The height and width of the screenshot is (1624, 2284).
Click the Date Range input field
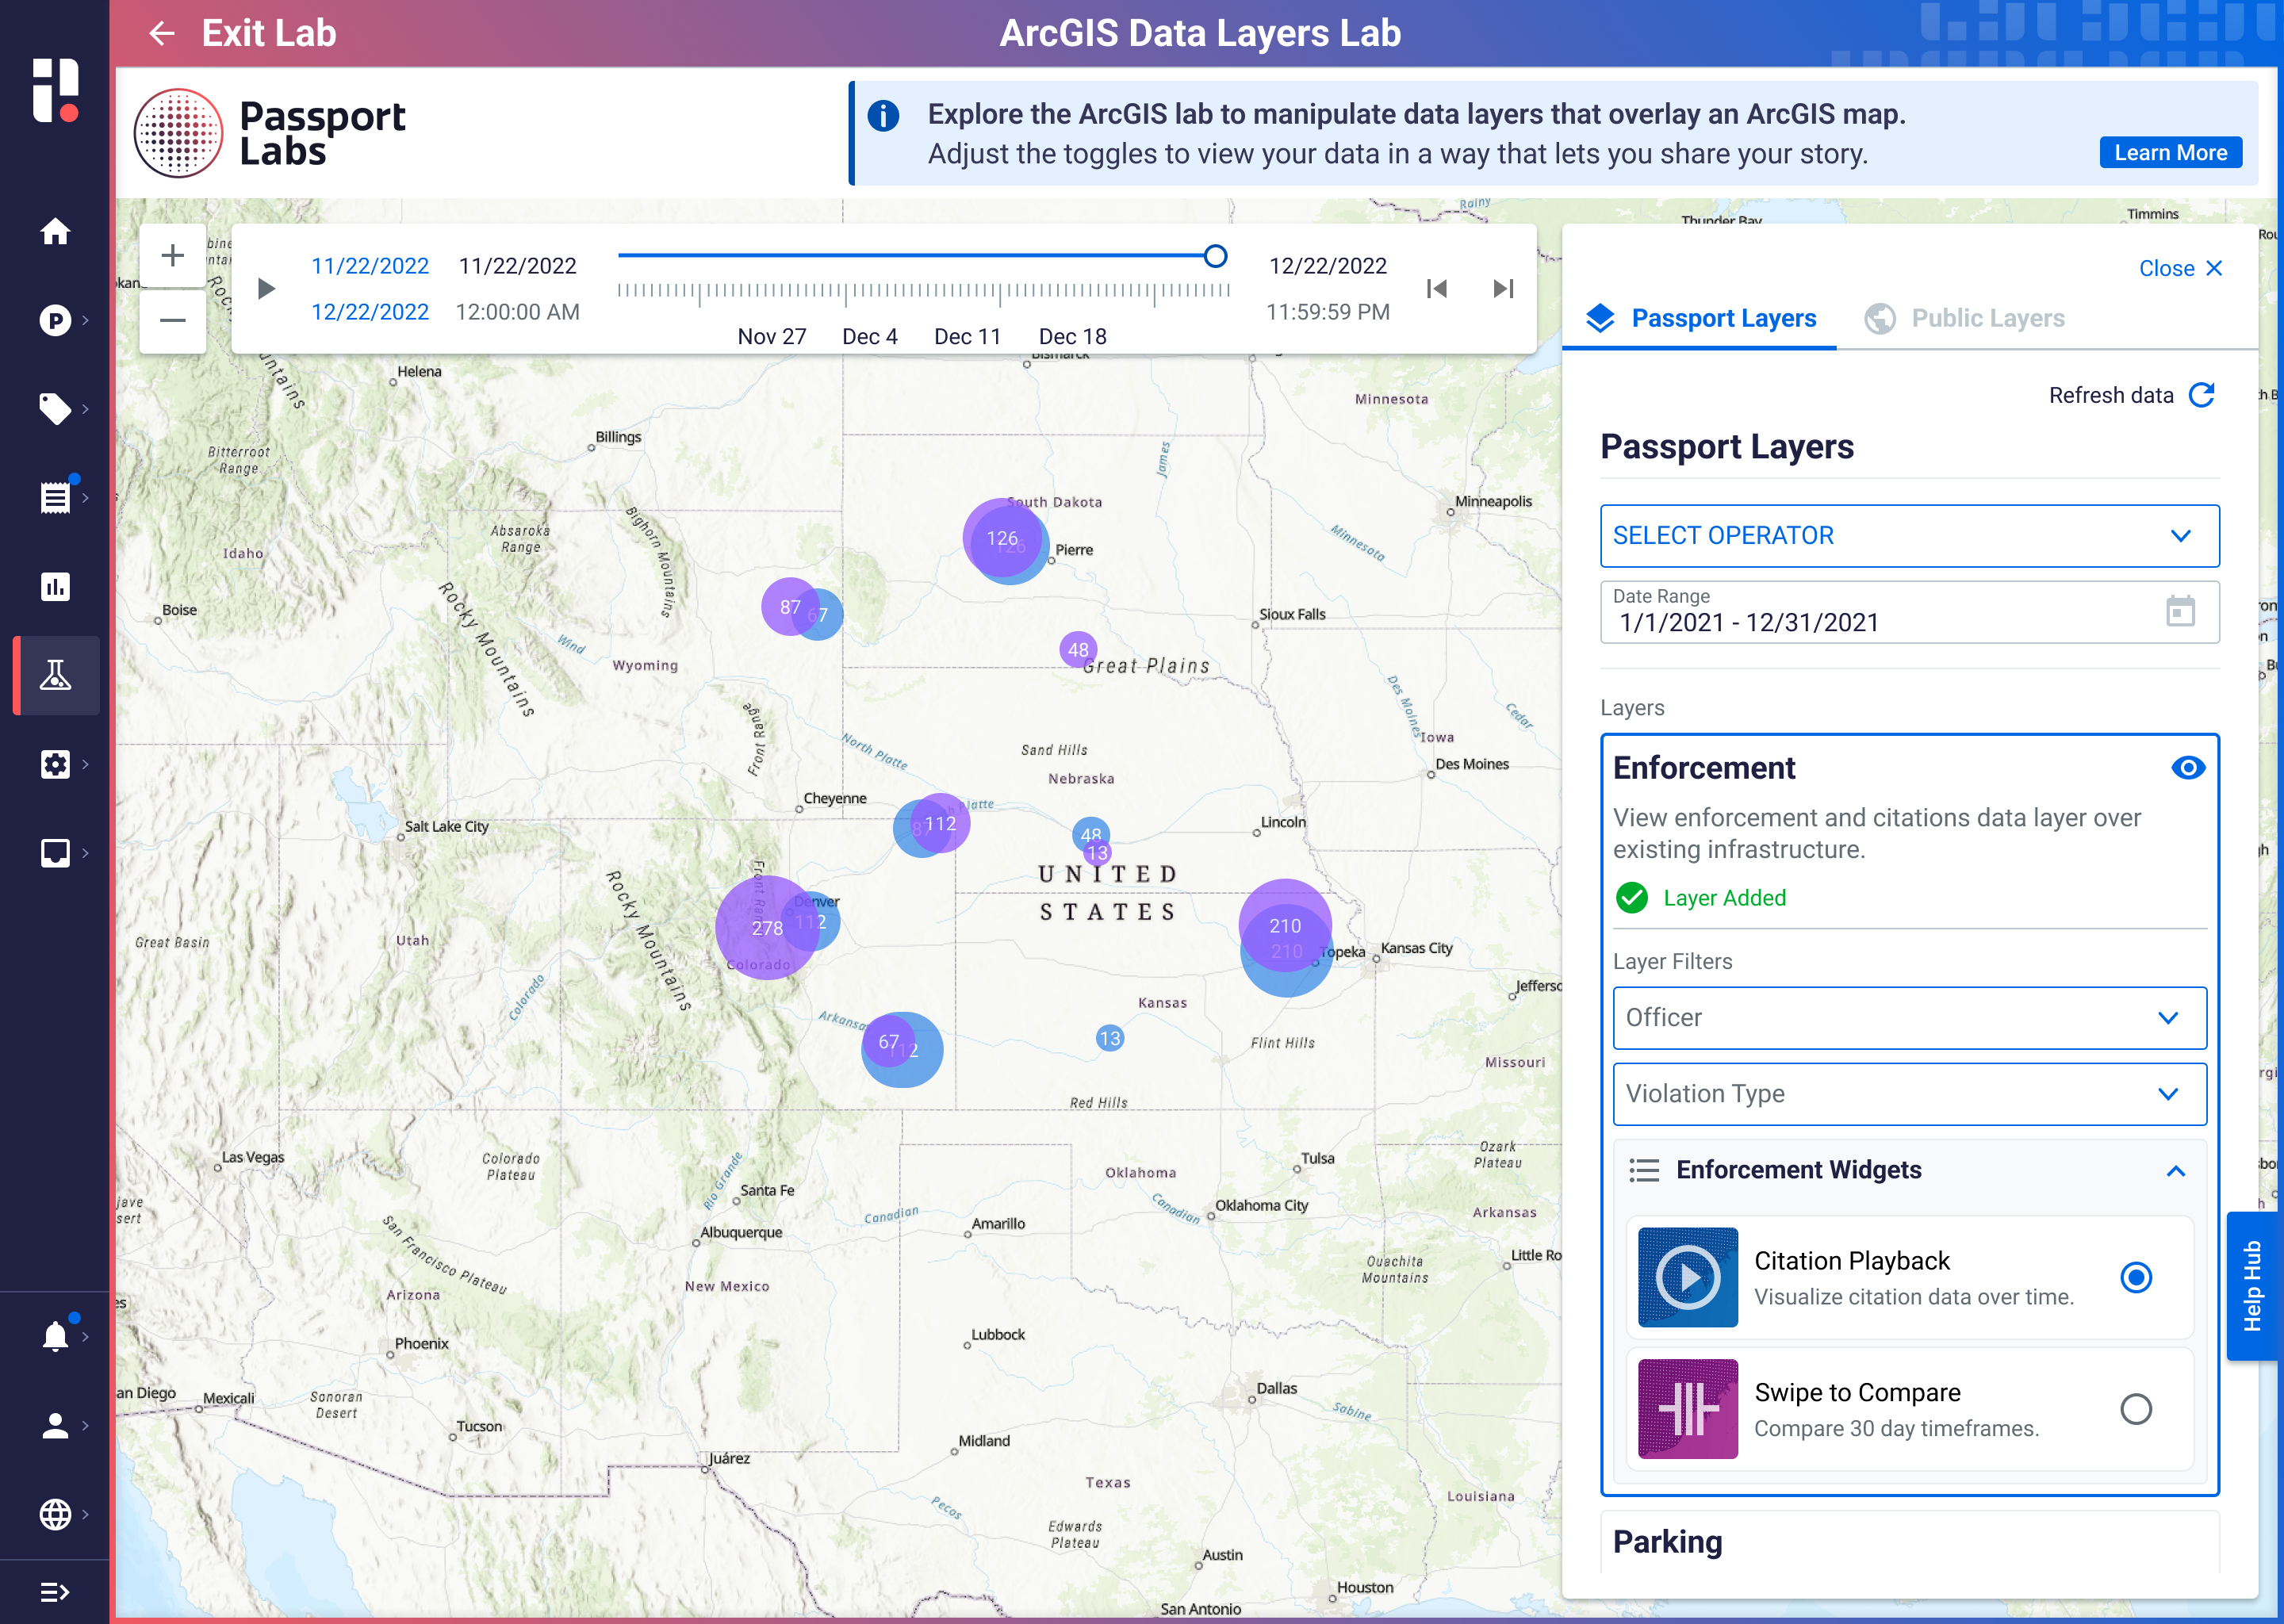tap(1909, 612)
